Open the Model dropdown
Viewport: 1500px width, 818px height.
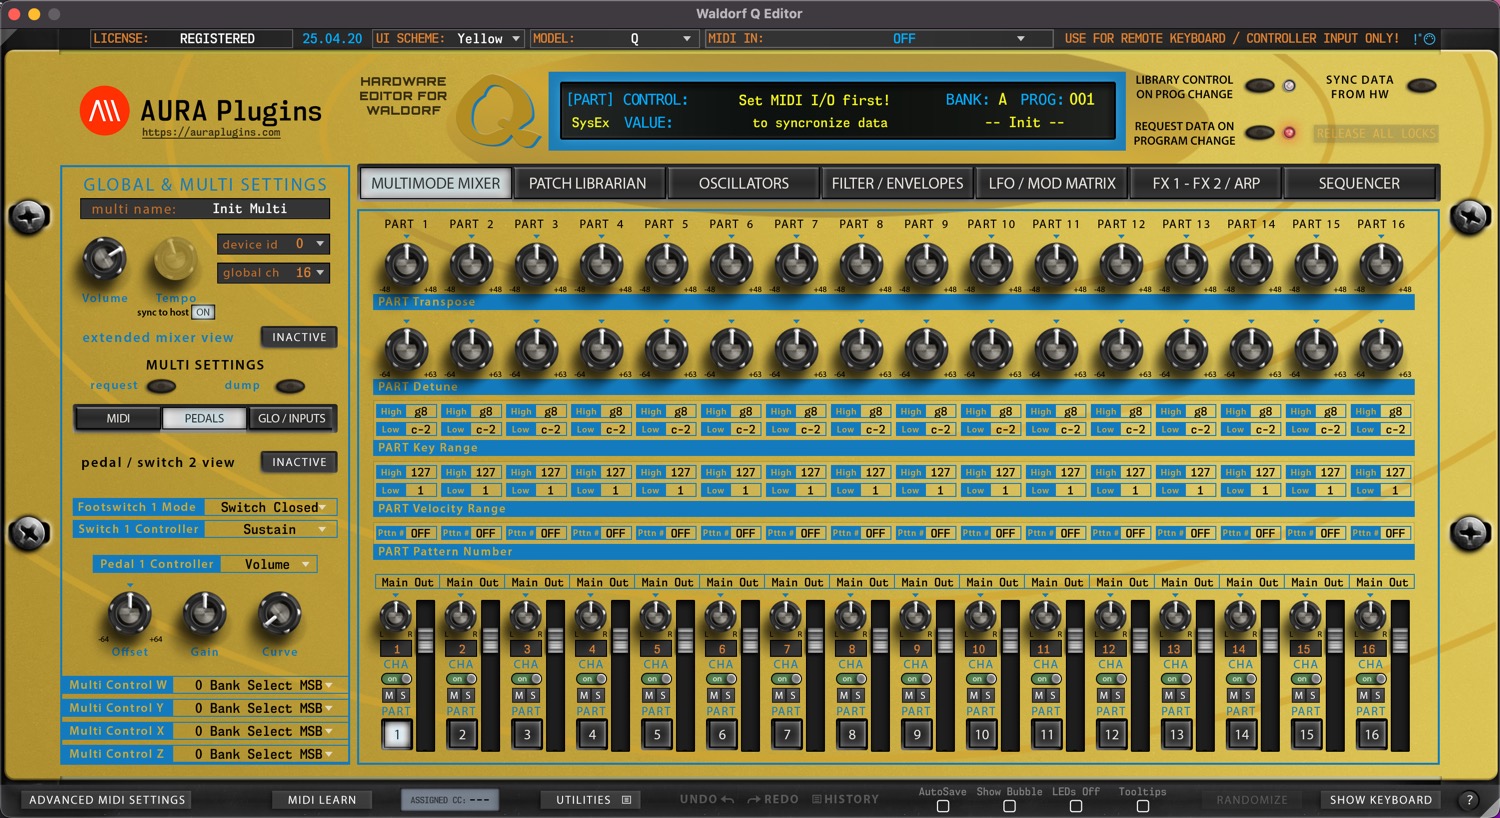click(x=613, y=39)
